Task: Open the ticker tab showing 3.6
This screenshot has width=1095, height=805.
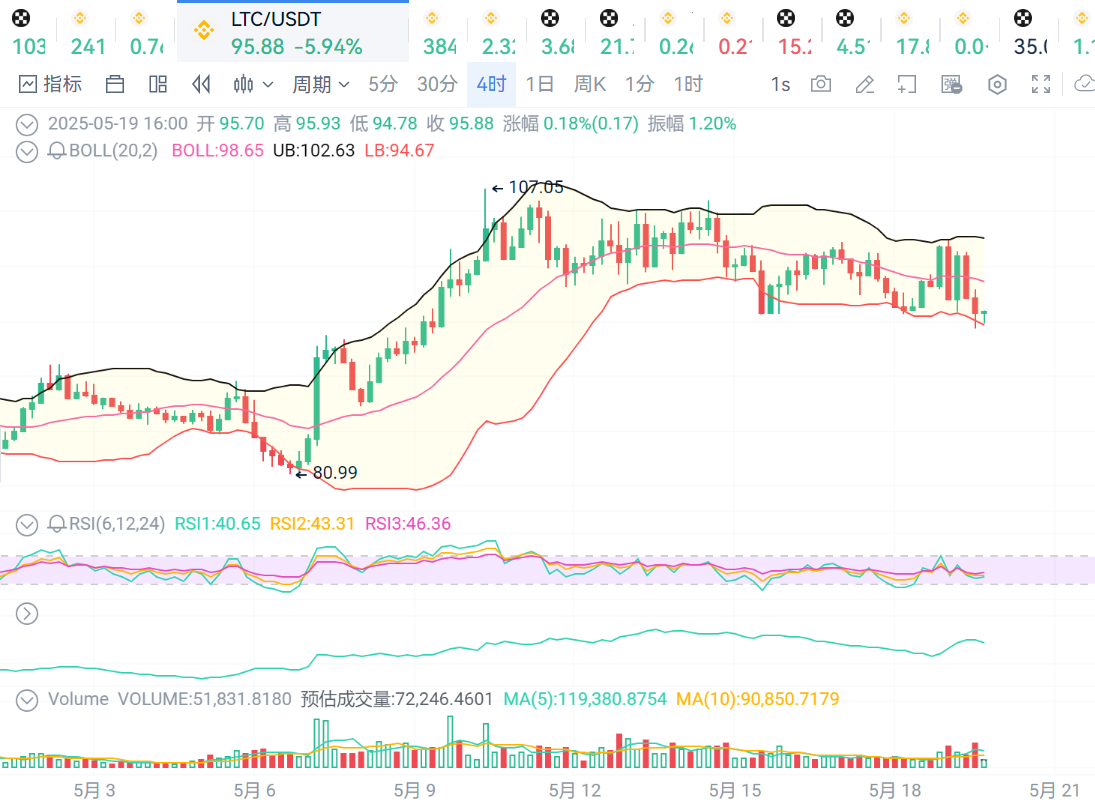Action: pos(557,32)
